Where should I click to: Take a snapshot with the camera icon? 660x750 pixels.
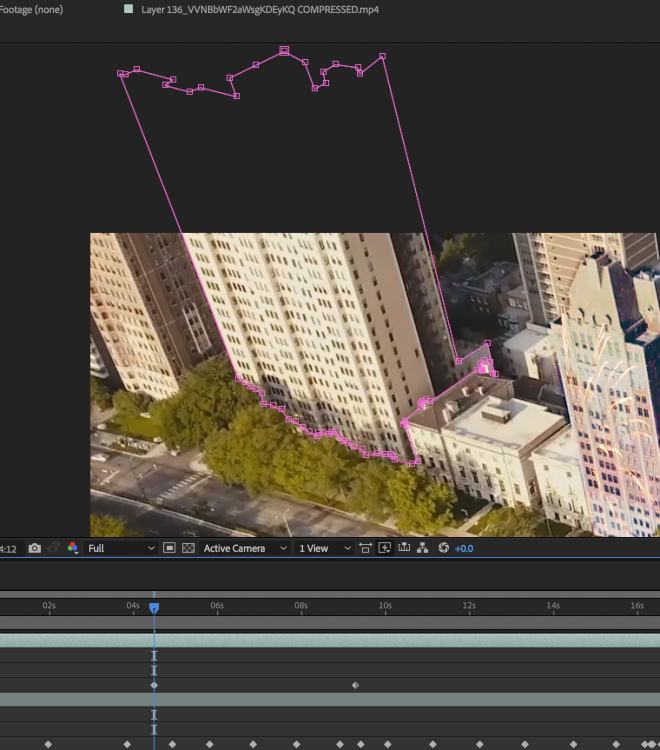(x=34, y=548)
